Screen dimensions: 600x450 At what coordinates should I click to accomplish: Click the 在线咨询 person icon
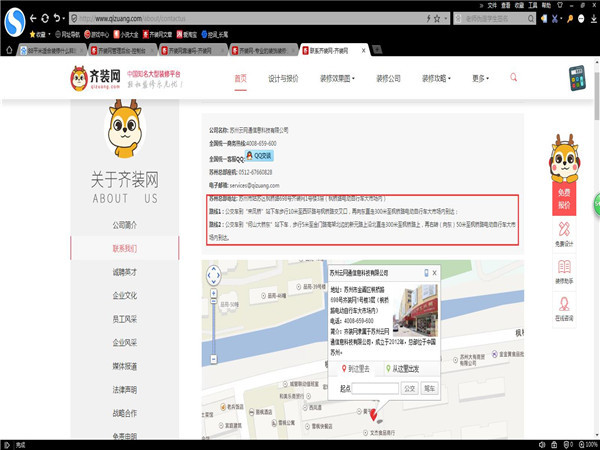564,304
